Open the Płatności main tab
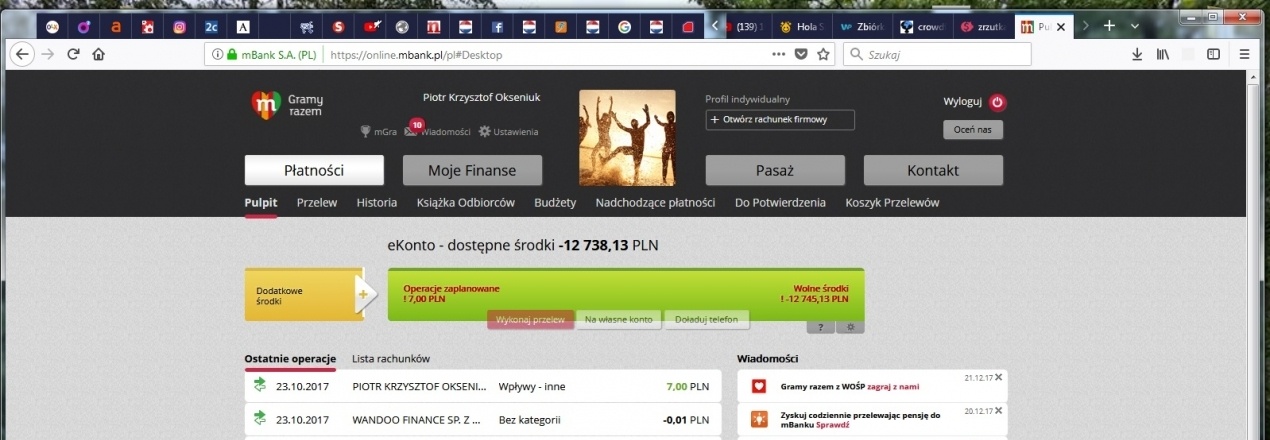1270x440 pixels. (x=314, y=170)
